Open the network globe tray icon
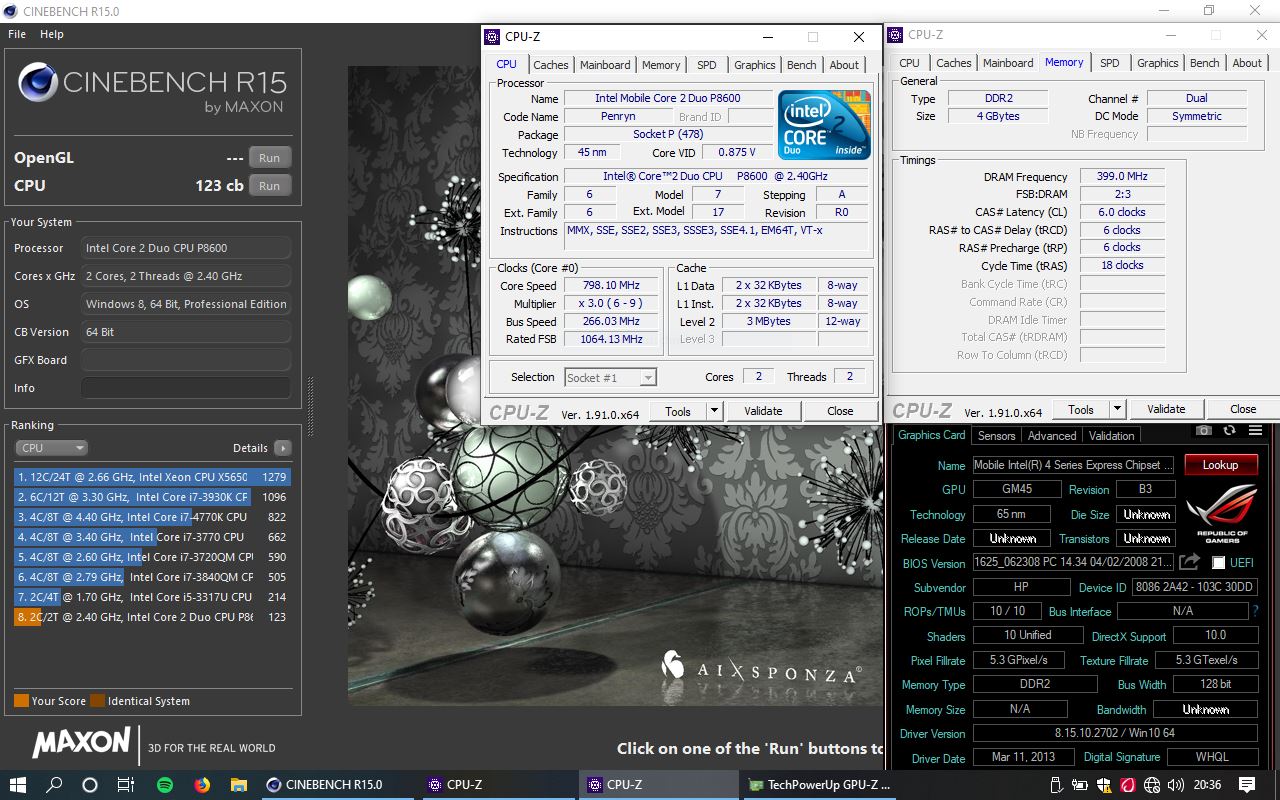Image resolution: width=1280 pixels, height=800 pixels. click(1151, 785)
